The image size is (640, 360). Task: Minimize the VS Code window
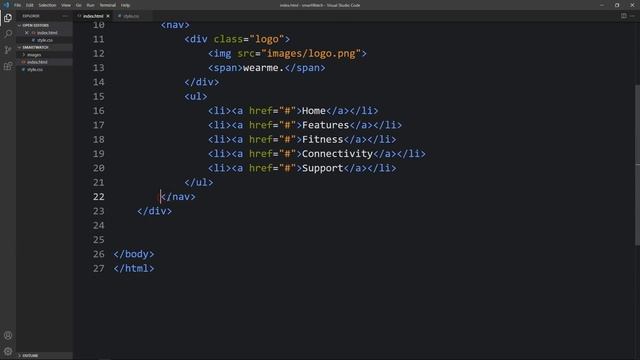click(x=602, y=5)
